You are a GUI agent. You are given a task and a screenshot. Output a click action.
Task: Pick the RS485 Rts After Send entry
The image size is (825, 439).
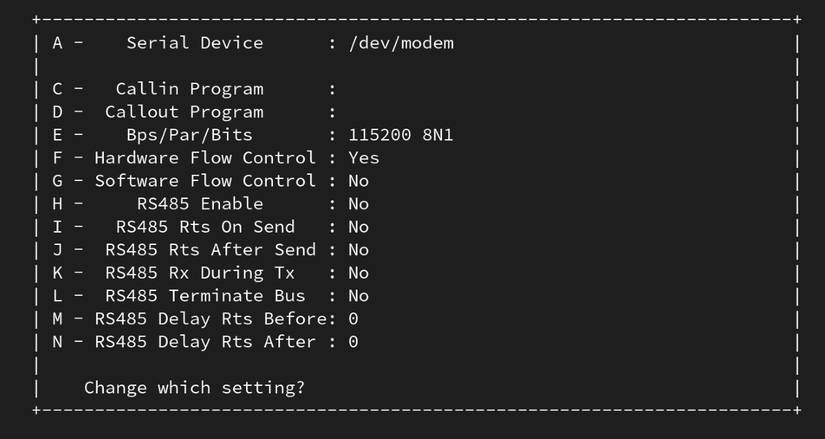[x=210, y=250]
